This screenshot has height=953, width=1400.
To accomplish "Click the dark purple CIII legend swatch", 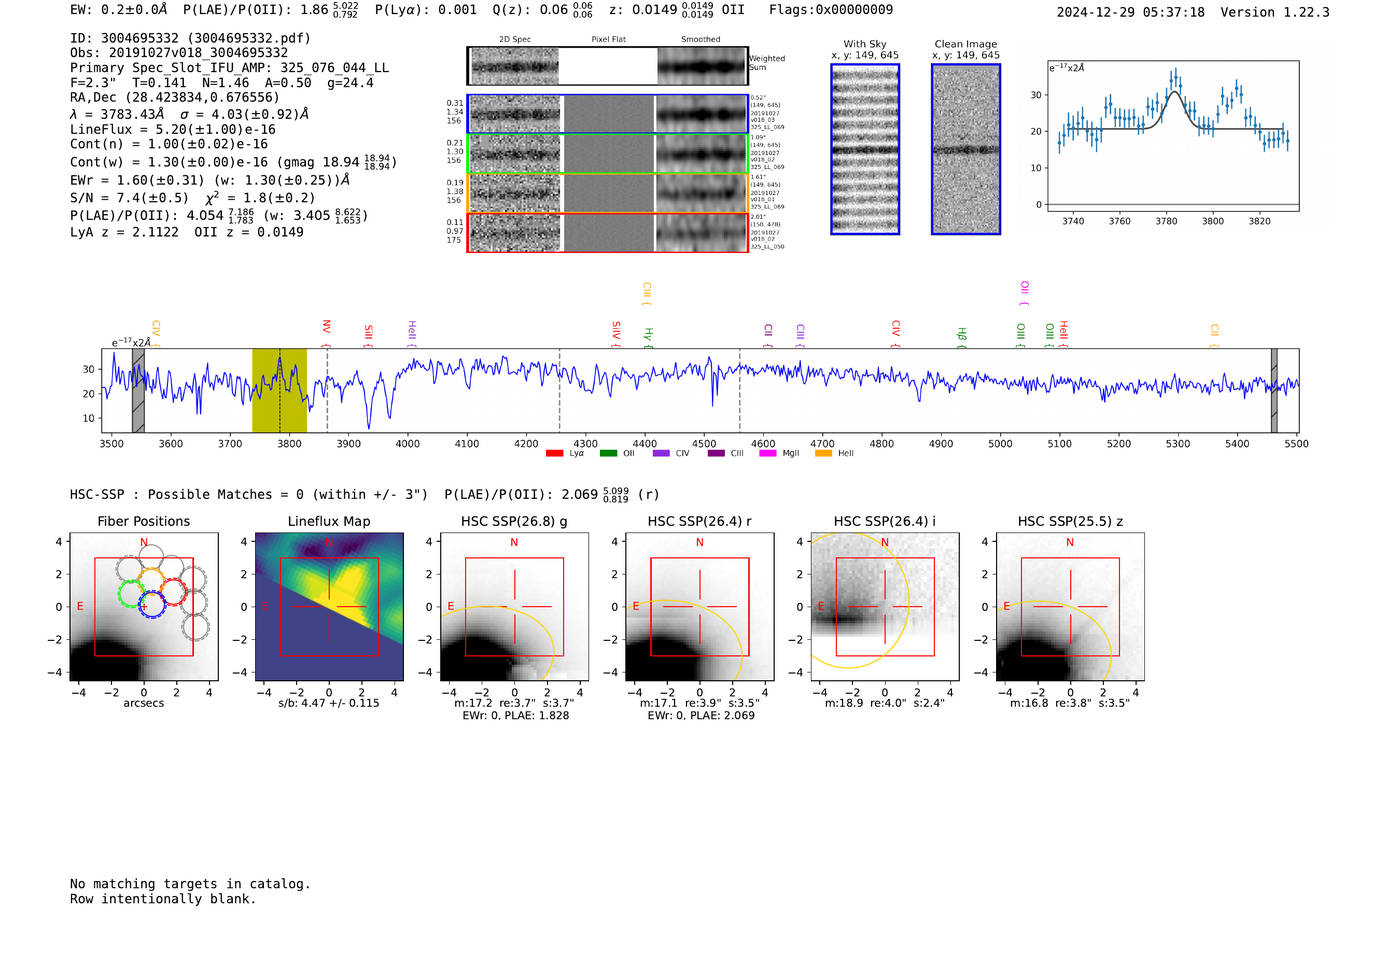I will coord(716,454).
